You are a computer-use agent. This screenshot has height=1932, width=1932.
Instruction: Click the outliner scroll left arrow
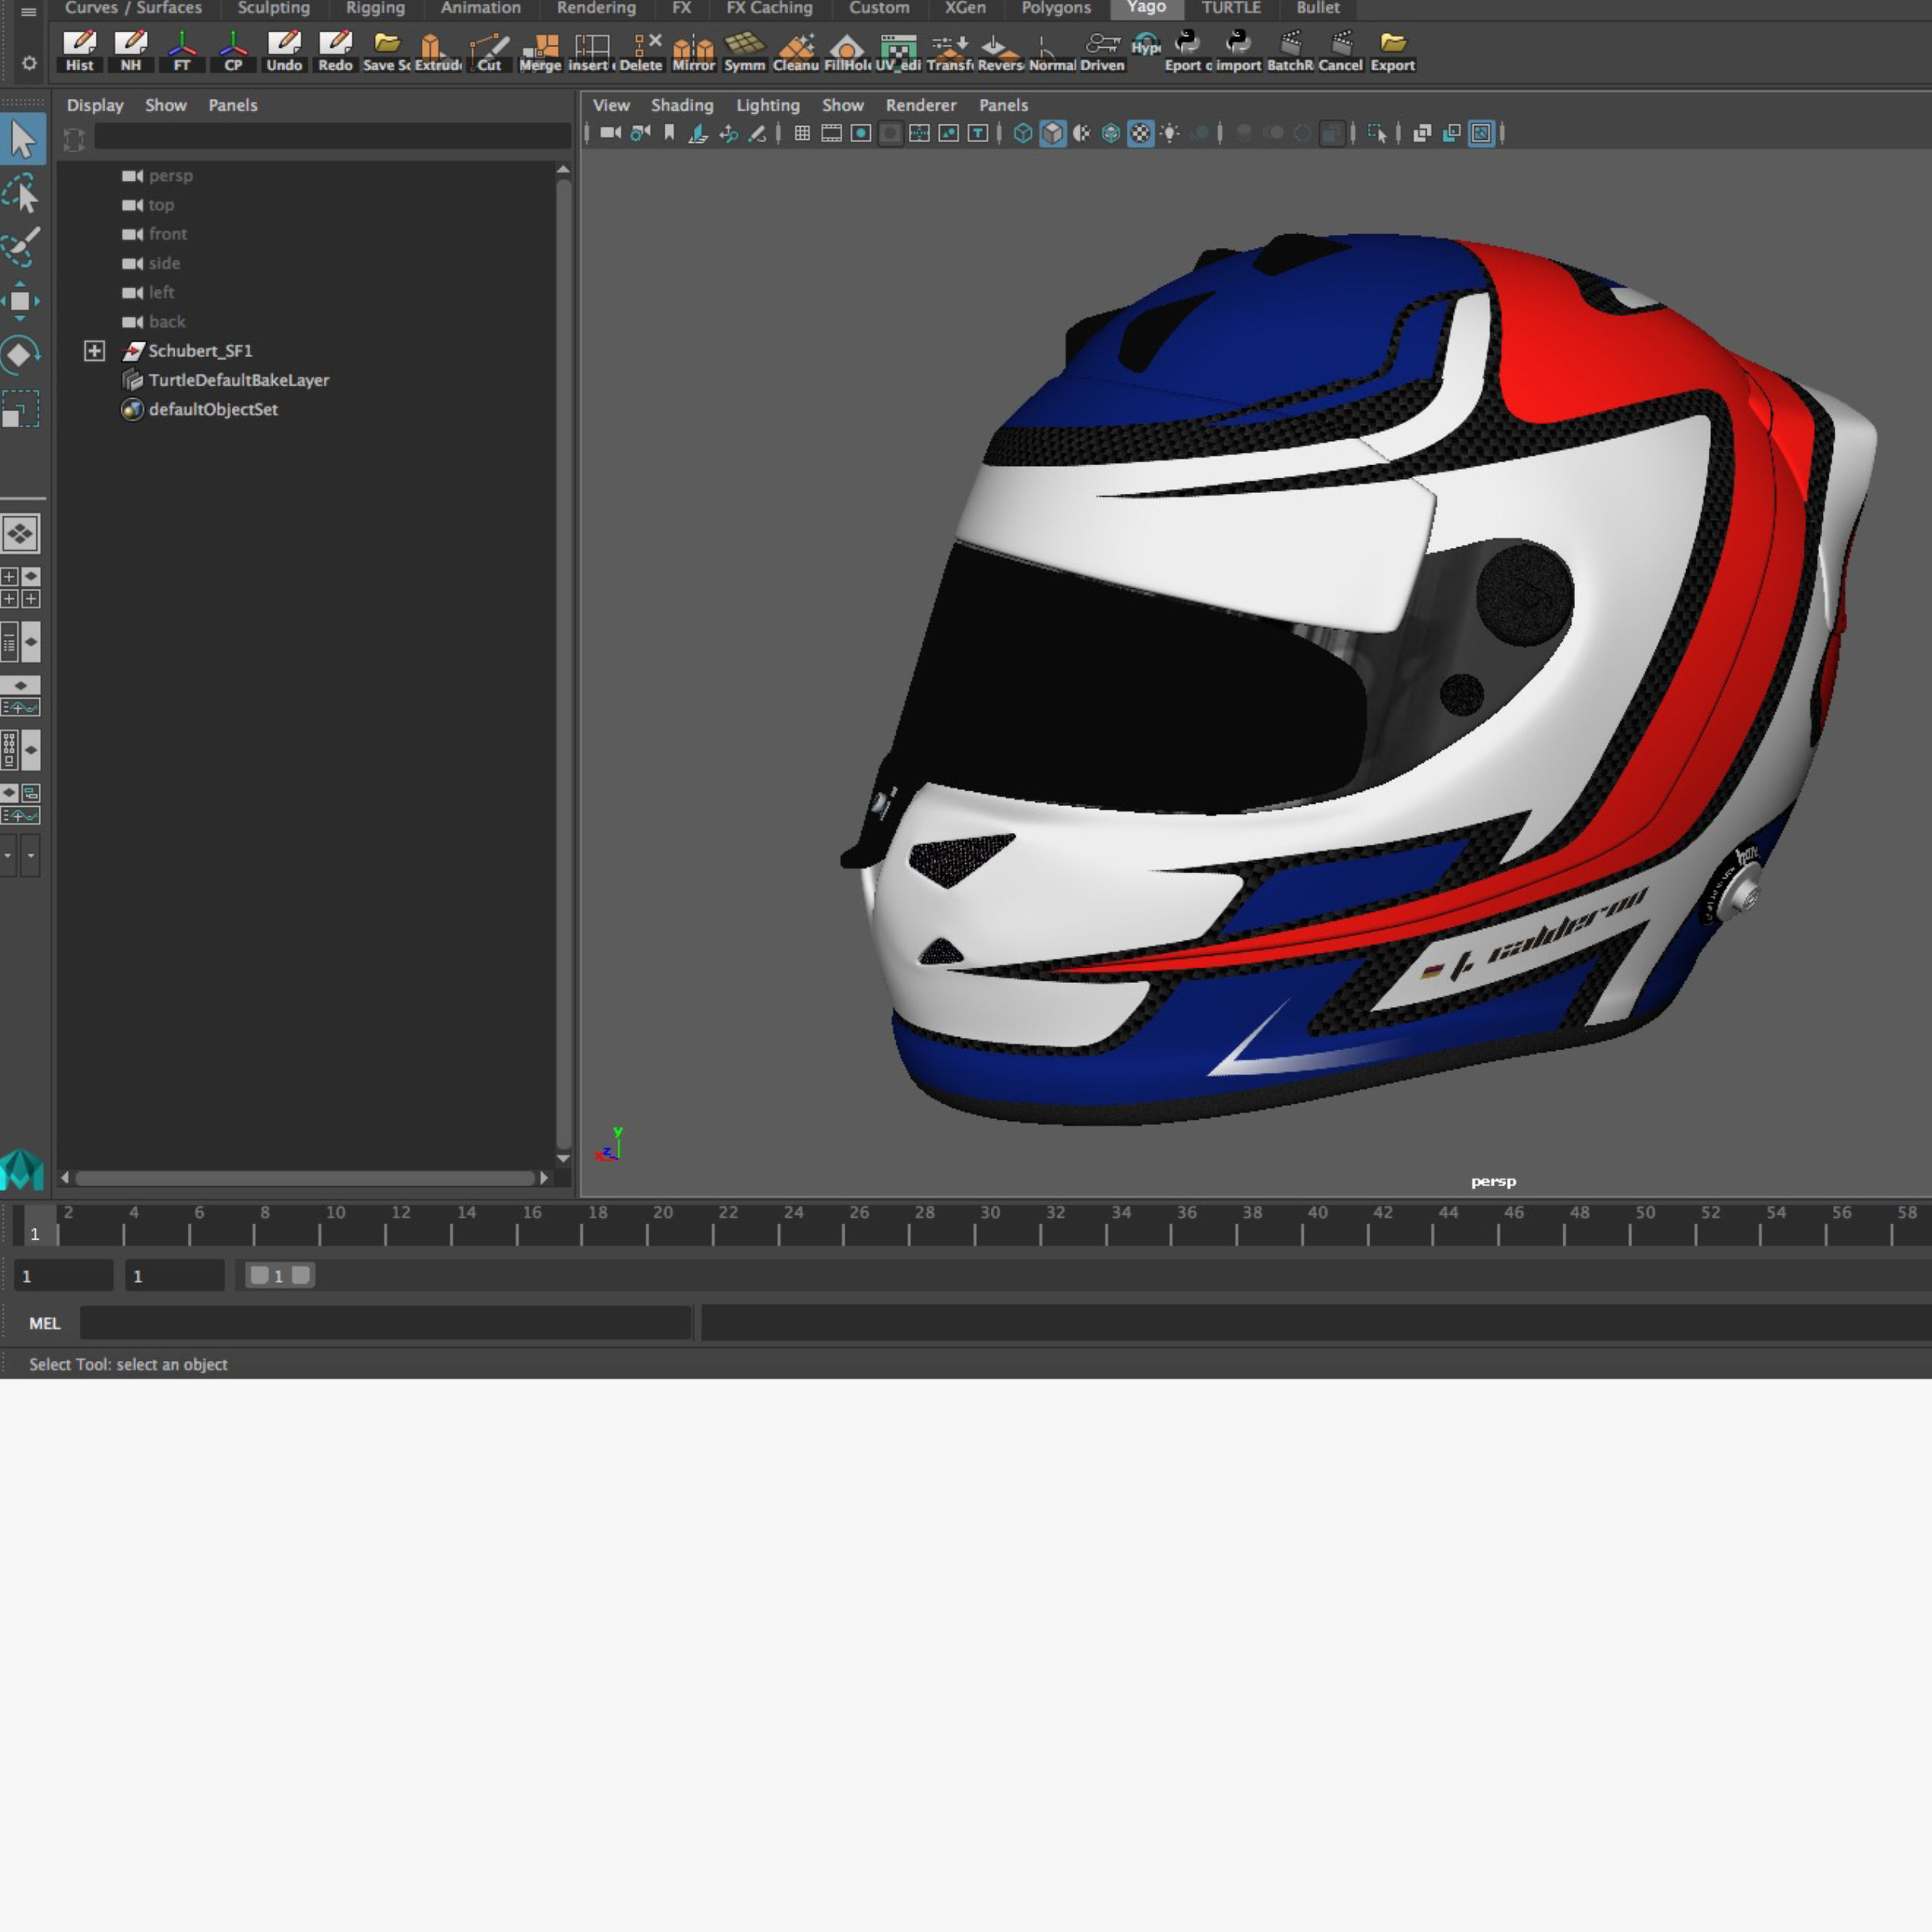click(65, 1178)
